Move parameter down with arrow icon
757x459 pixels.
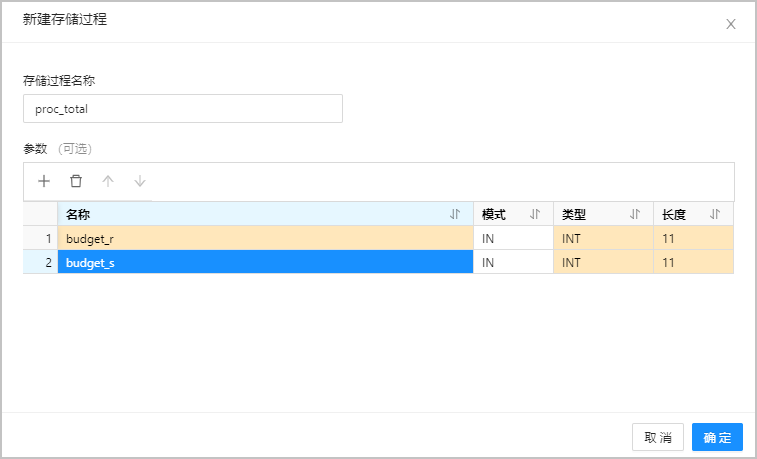(x=140, y=181)
